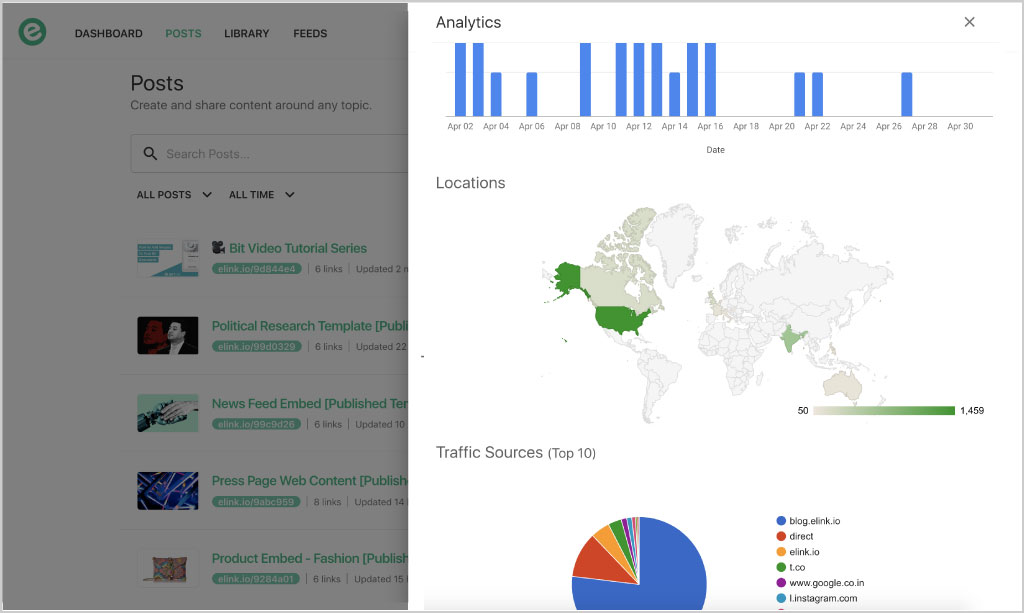The height and width of the screenshot is (613, 1024).
Task: Click the Apr 27 bar in chart
Action: point(906,94)
